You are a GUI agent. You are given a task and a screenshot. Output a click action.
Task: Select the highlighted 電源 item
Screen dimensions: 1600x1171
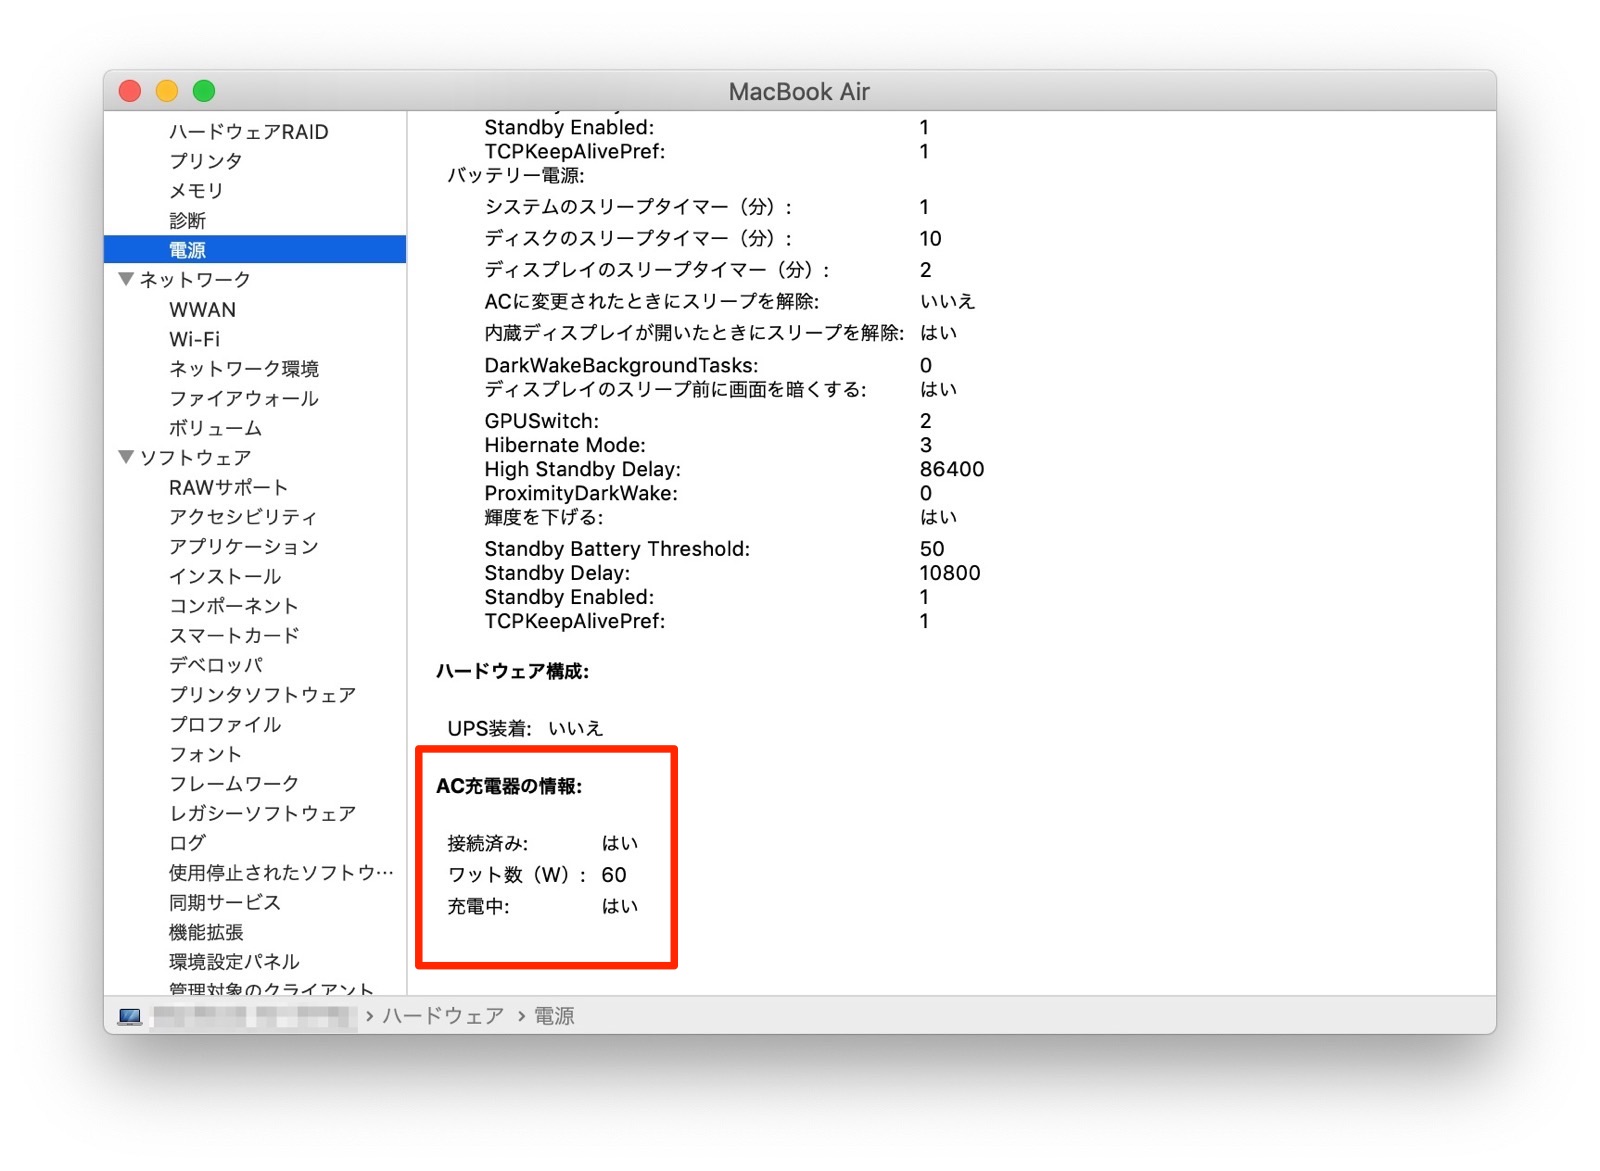coord(255,250)
